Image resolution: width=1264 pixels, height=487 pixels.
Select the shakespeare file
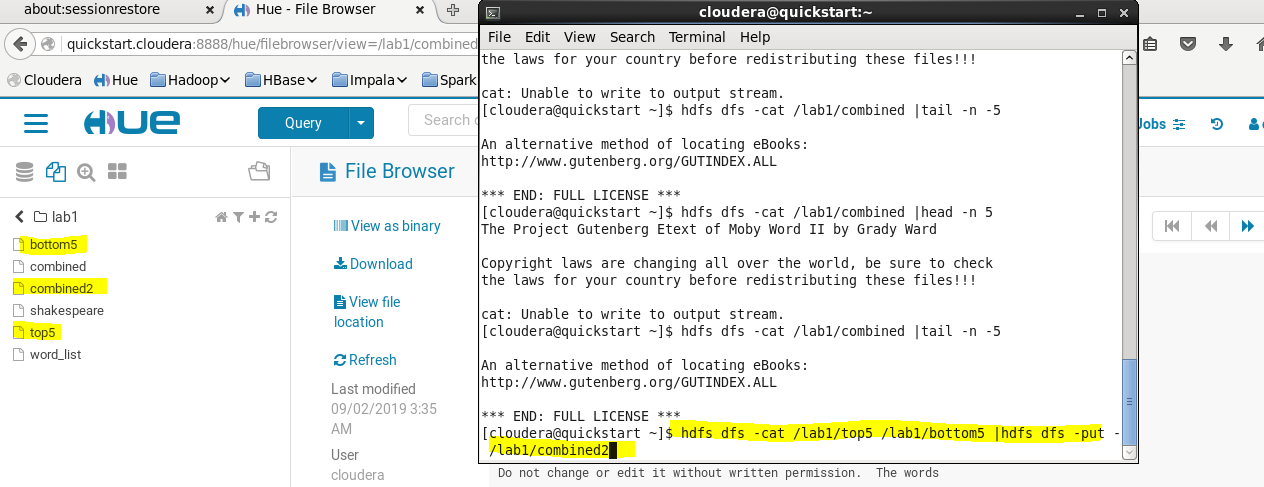tap(66, 311)
